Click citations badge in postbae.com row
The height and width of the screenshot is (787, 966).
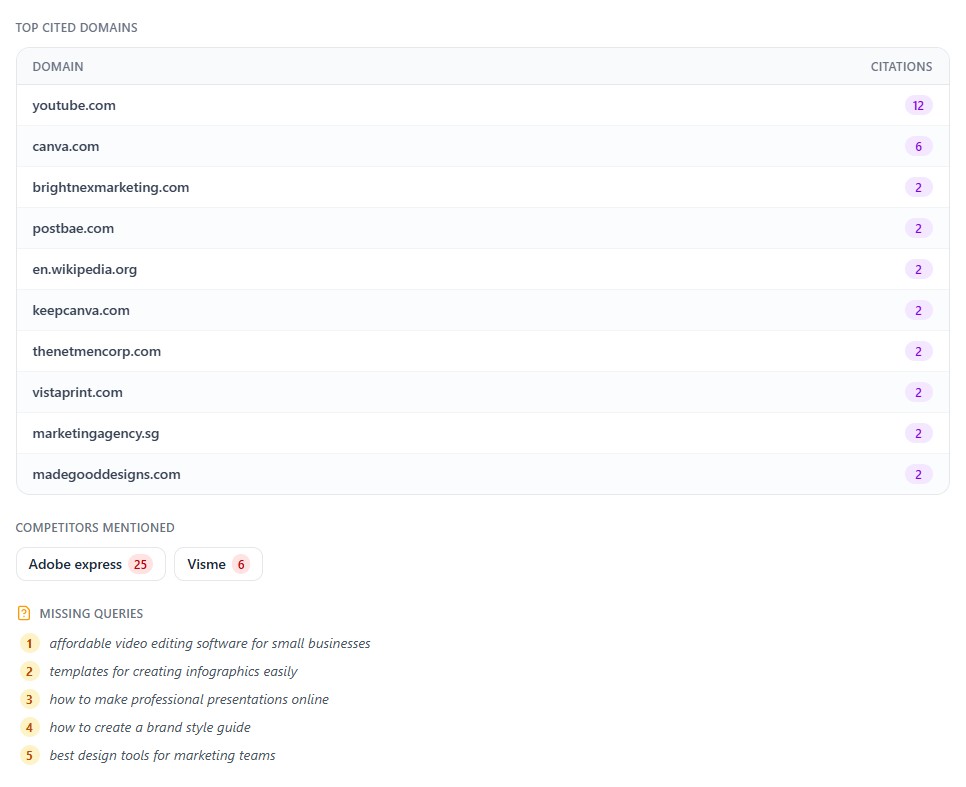pos(918,229)
